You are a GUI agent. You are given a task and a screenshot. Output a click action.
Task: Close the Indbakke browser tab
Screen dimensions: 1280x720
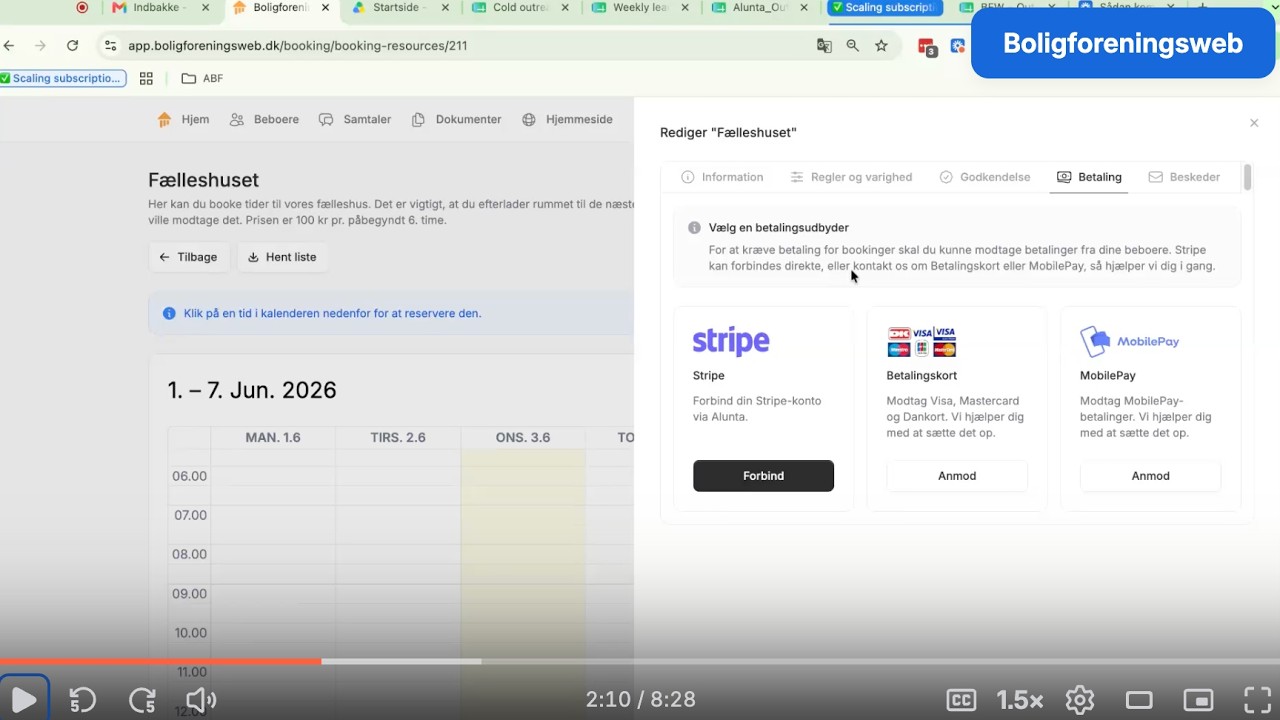pos(206,7)
